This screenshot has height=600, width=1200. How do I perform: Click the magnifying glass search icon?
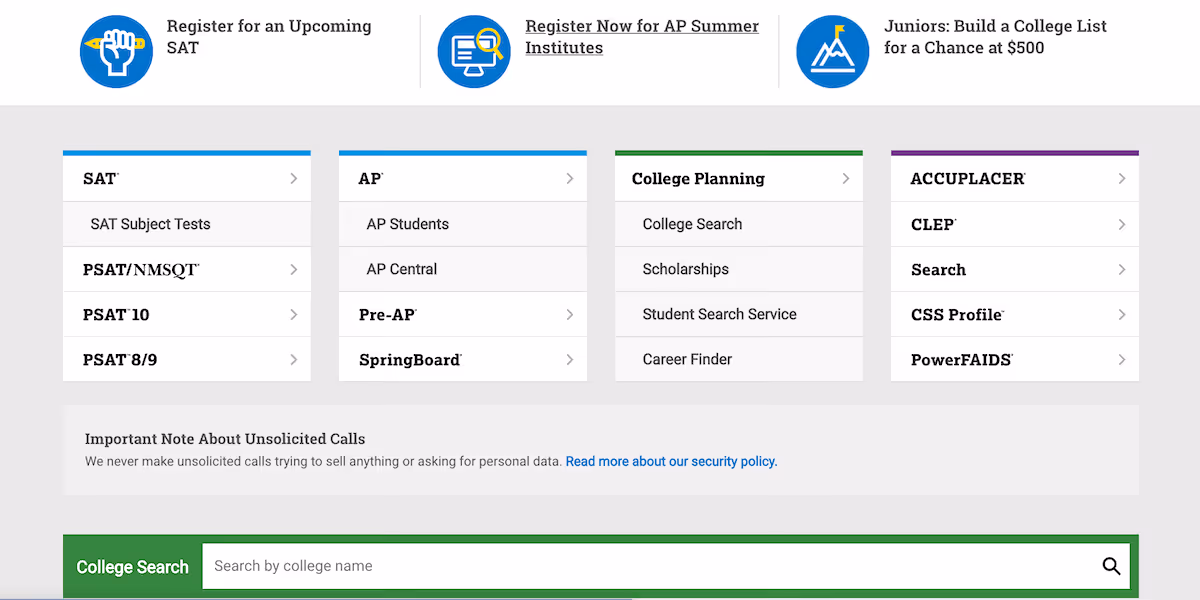coord(1111,566)
